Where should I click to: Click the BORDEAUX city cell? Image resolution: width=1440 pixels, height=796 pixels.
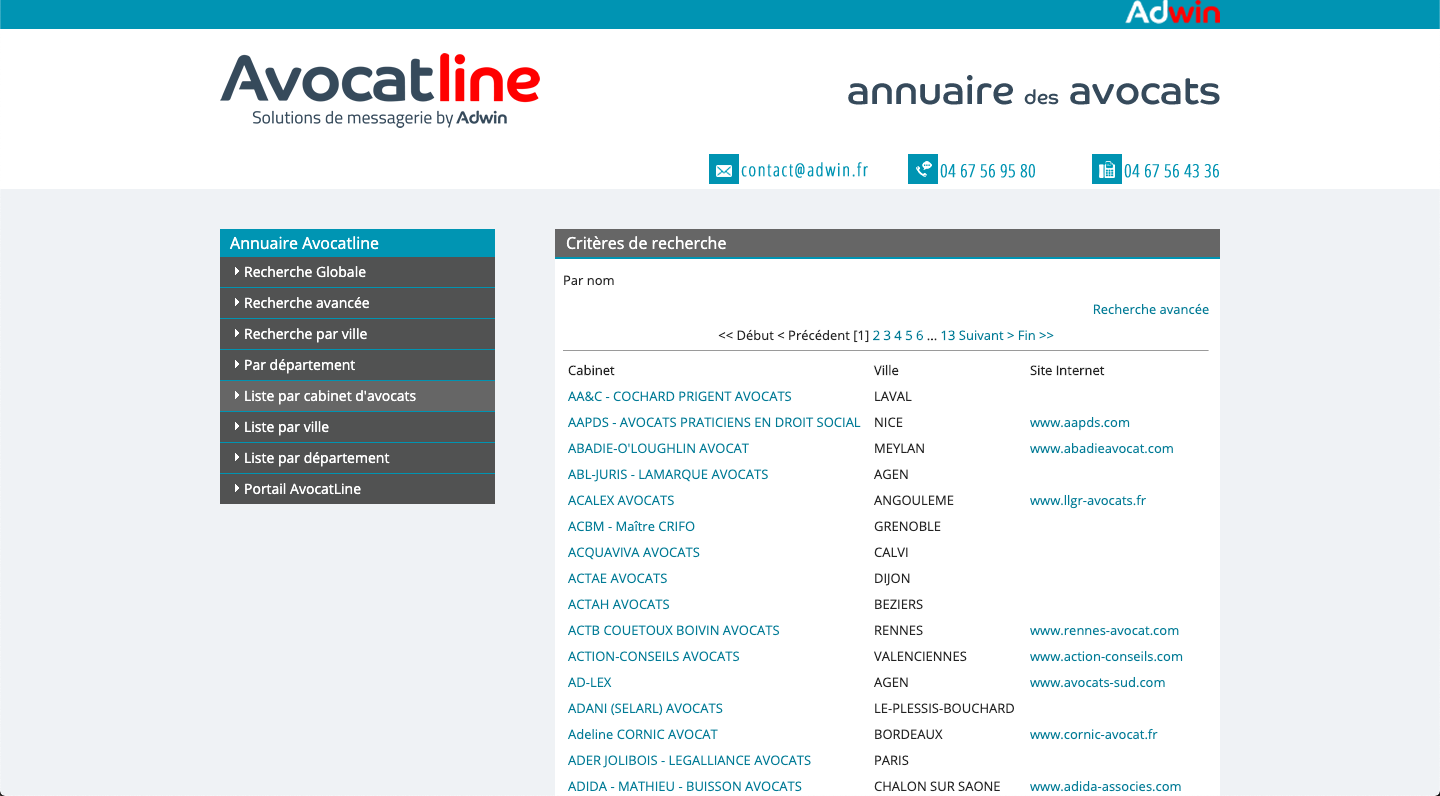(x=908, y=735)
